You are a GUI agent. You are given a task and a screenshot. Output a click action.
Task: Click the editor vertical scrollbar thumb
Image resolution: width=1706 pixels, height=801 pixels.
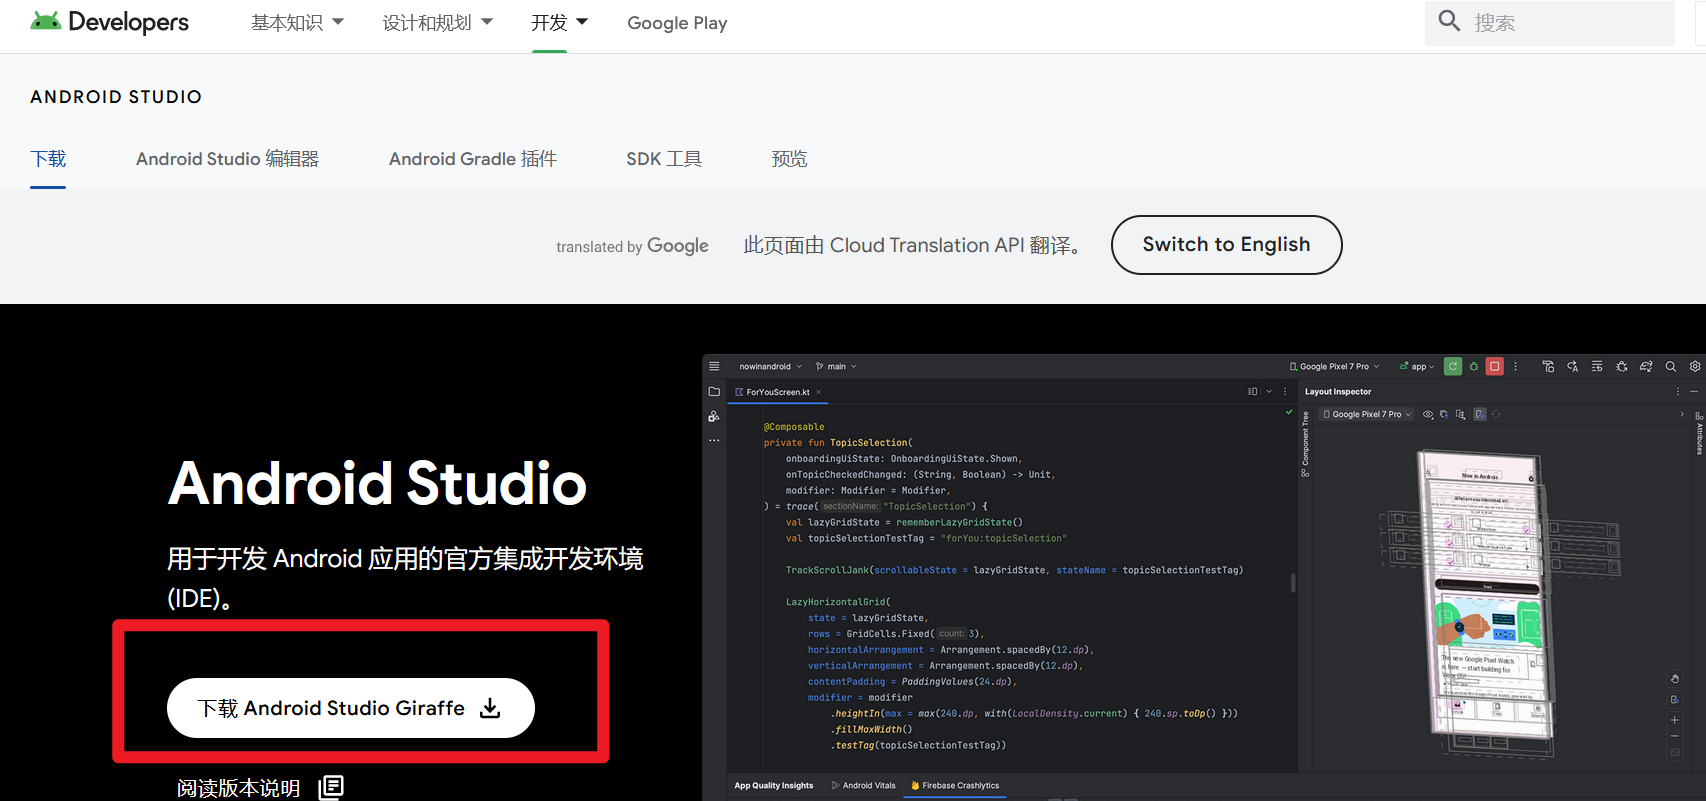(x=1293, y=583)
